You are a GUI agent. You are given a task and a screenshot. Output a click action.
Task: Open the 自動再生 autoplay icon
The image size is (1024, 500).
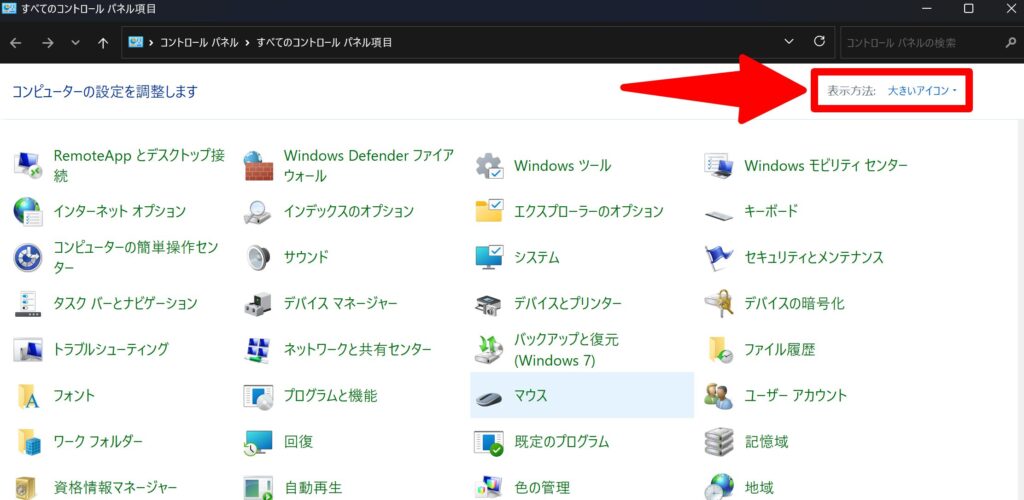[258, 488]
